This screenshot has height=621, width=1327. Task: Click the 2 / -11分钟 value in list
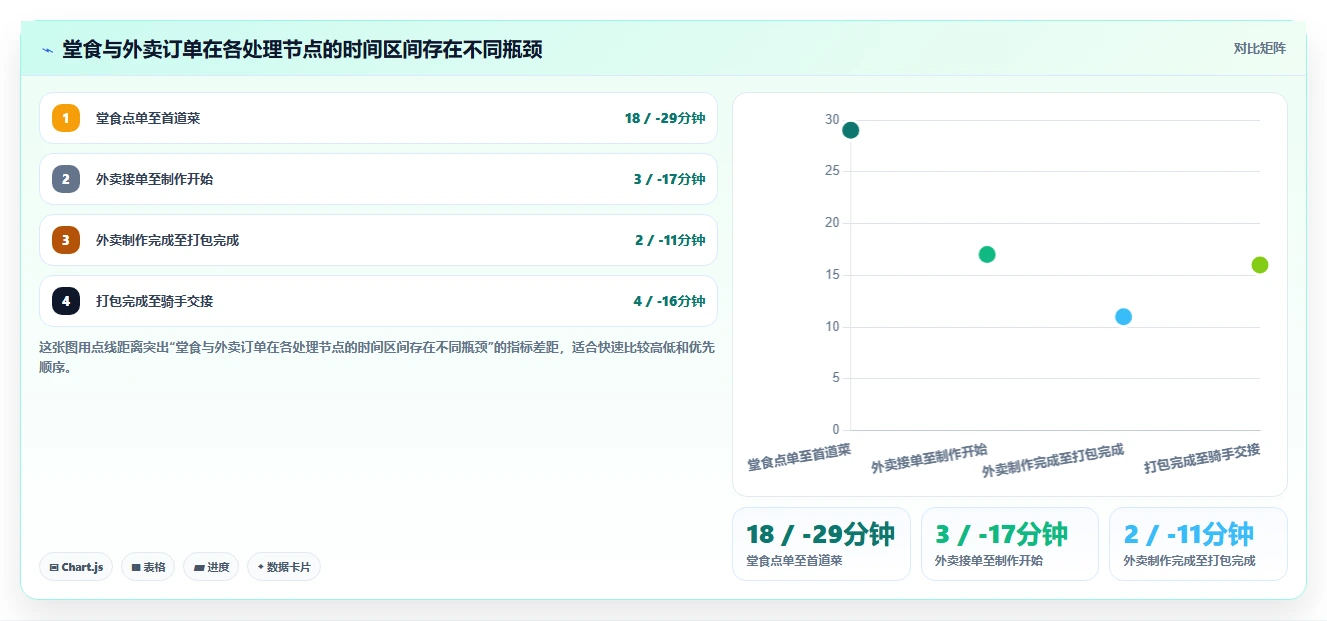point(669,240)
